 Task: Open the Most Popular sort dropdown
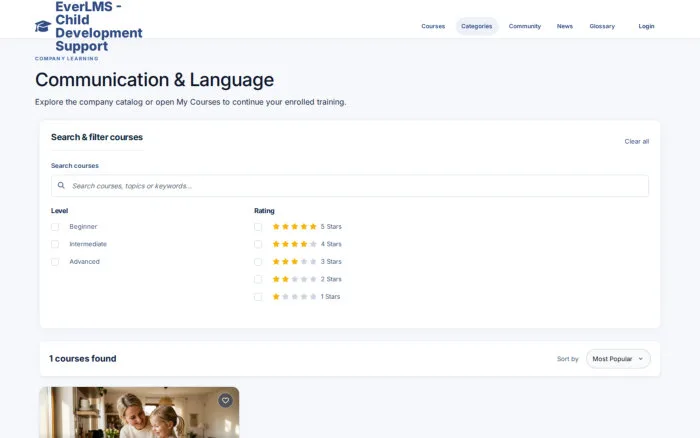coord(618,359)
